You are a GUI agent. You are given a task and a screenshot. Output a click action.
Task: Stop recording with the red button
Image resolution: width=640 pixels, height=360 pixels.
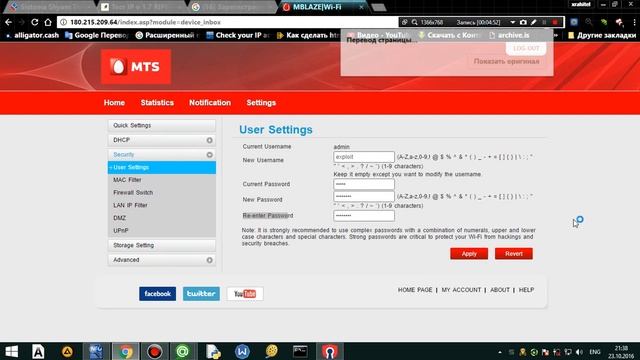[x=555, y=22]
